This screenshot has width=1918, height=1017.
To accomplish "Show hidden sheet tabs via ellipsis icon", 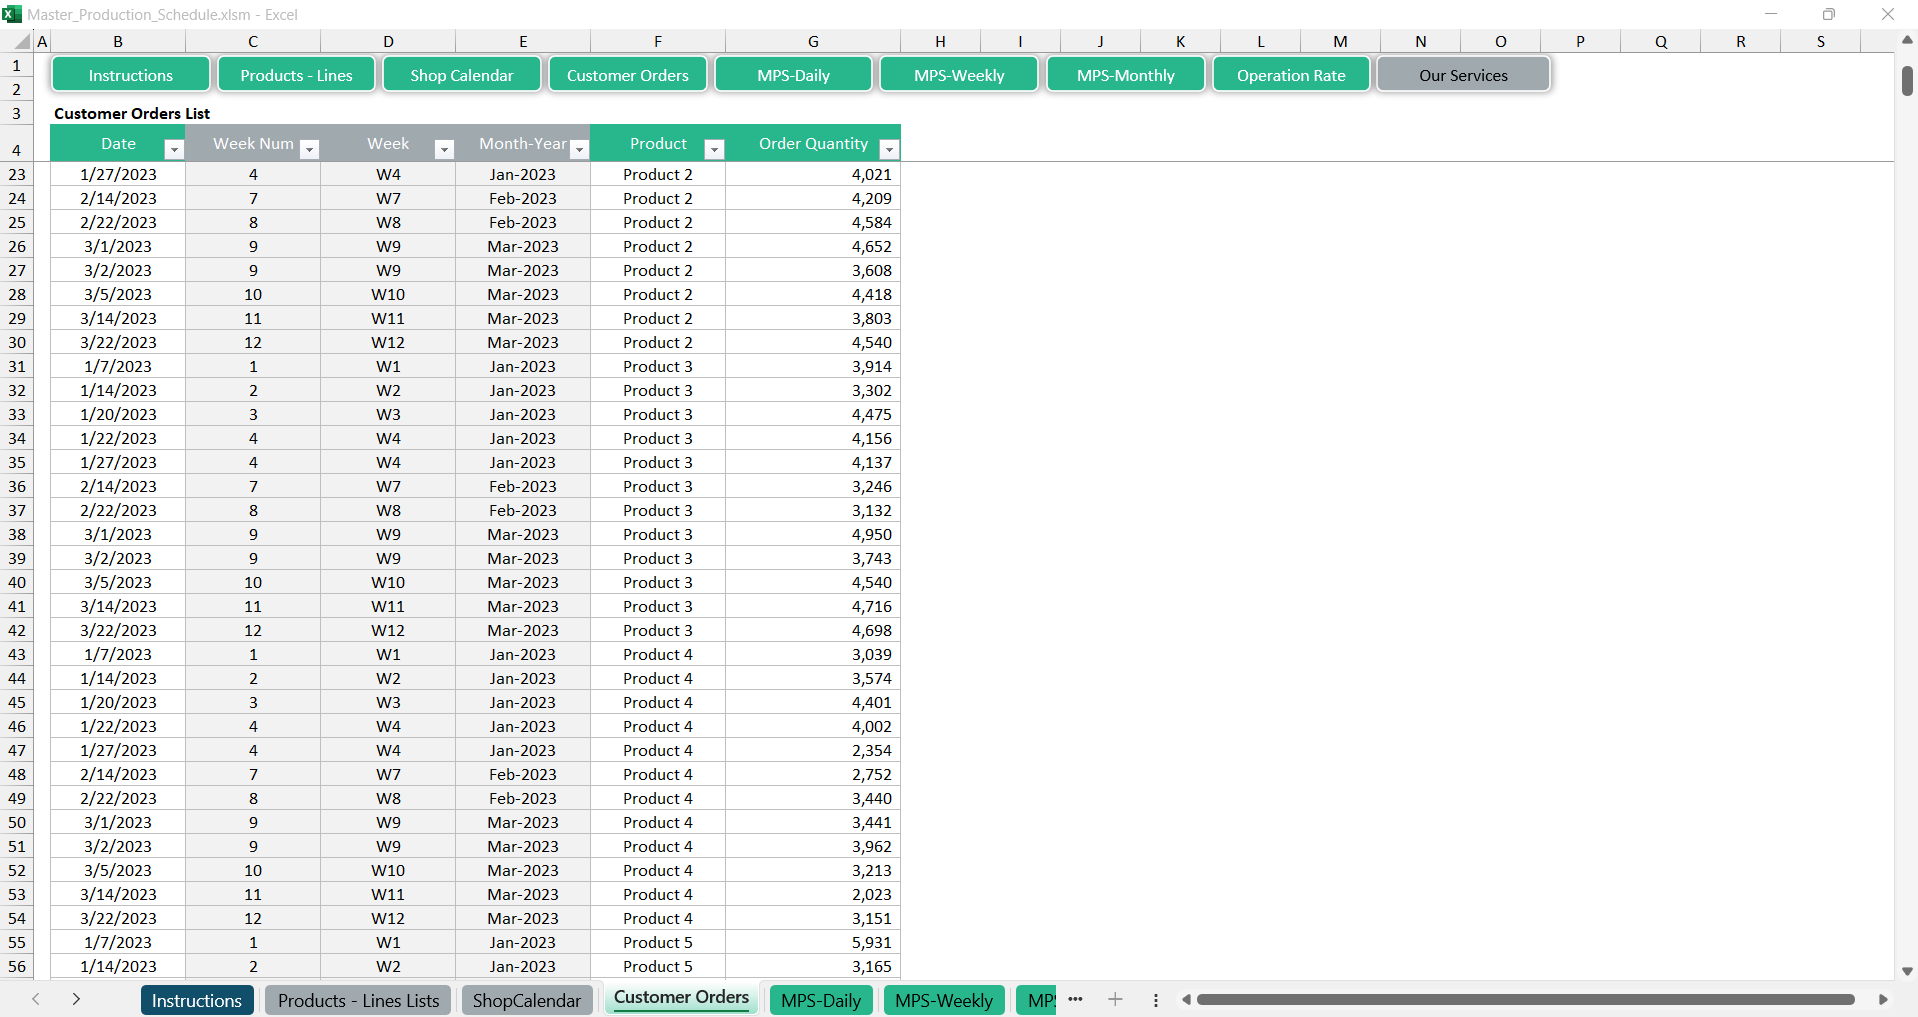I will coord(1075,999).
